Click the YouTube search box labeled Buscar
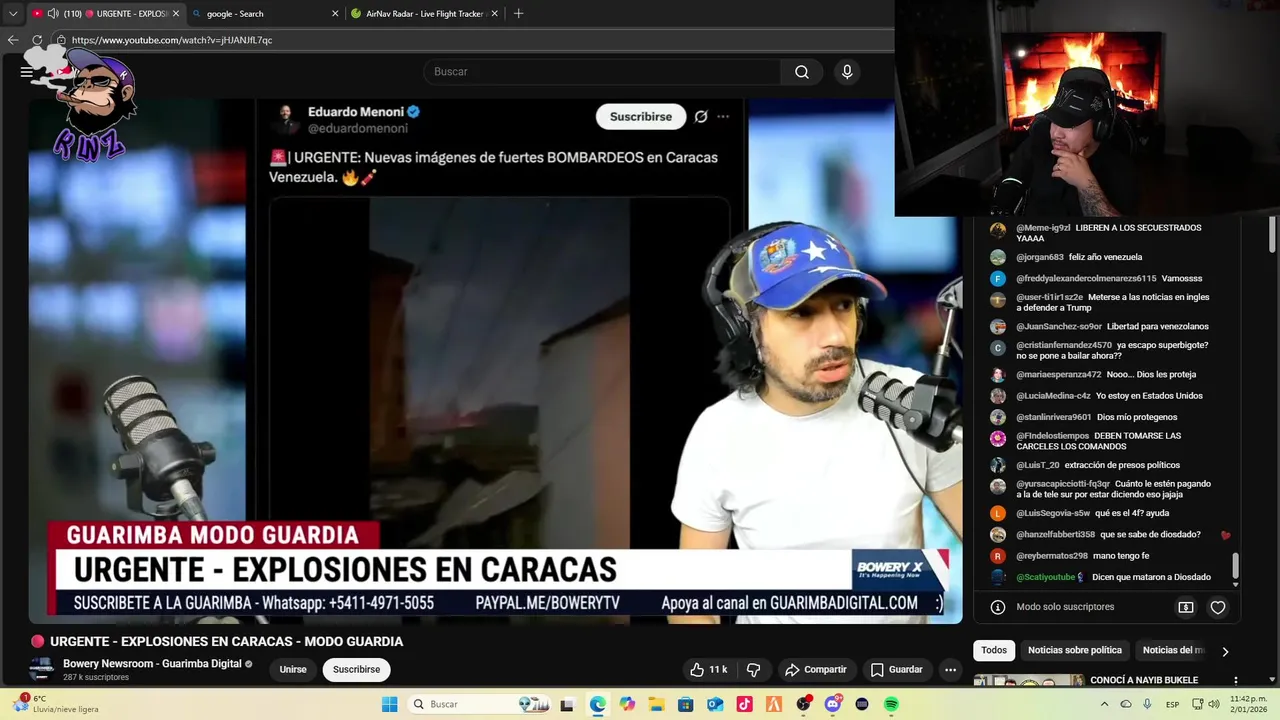Image resolution: width=1280 pixels, height=720 pixels. point(602,72)
